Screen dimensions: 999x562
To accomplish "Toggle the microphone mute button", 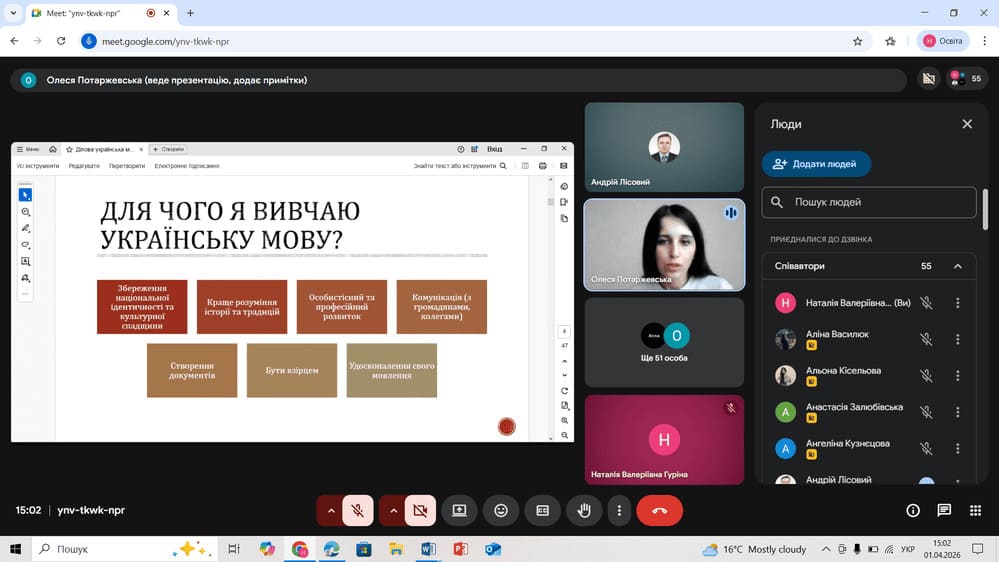I will (357, 510).
